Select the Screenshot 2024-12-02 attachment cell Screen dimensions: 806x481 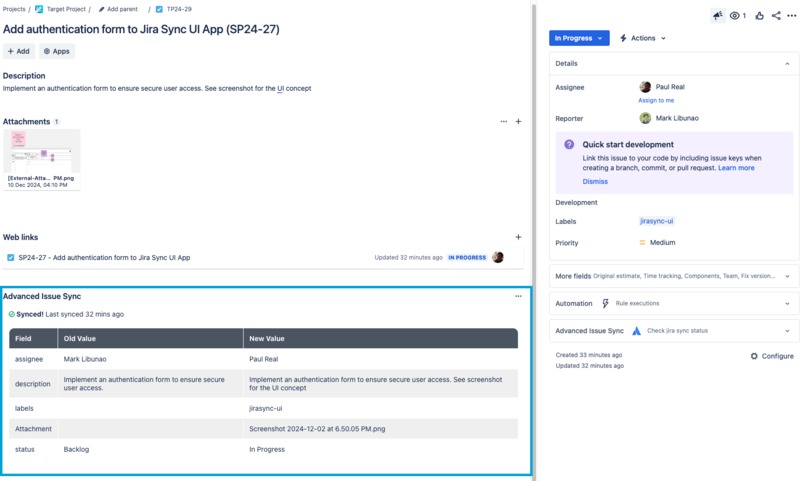click(380, 429)
